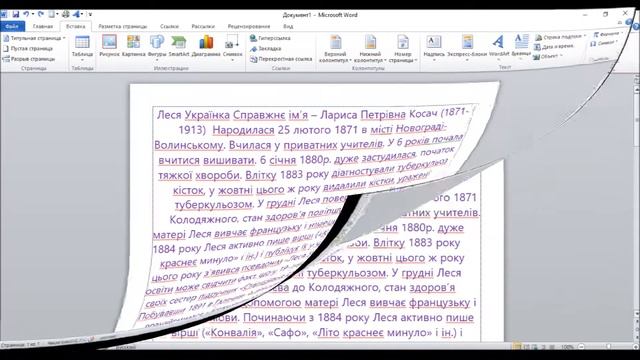This screenshot has width=640, height=360.
Task: Insert a Рисунок from file
Action: pos(109,46)
